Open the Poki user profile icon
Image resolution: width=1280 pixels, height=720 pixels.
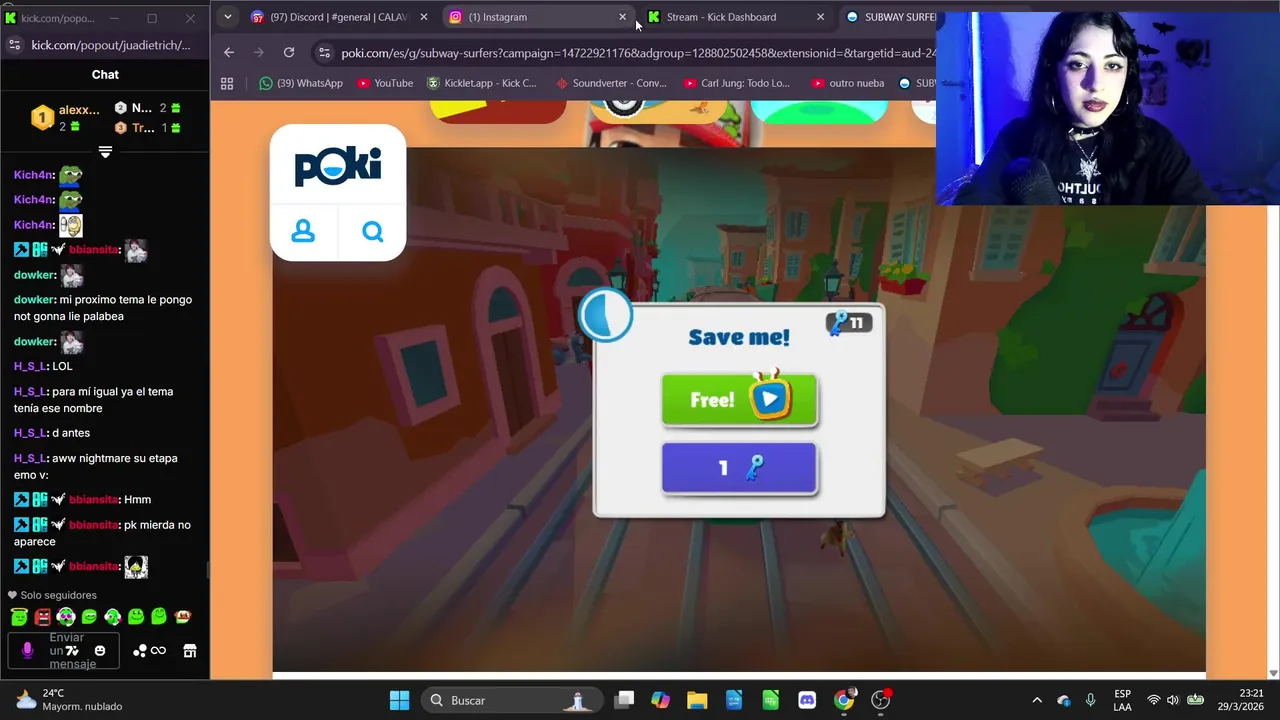tap(303, 232)
